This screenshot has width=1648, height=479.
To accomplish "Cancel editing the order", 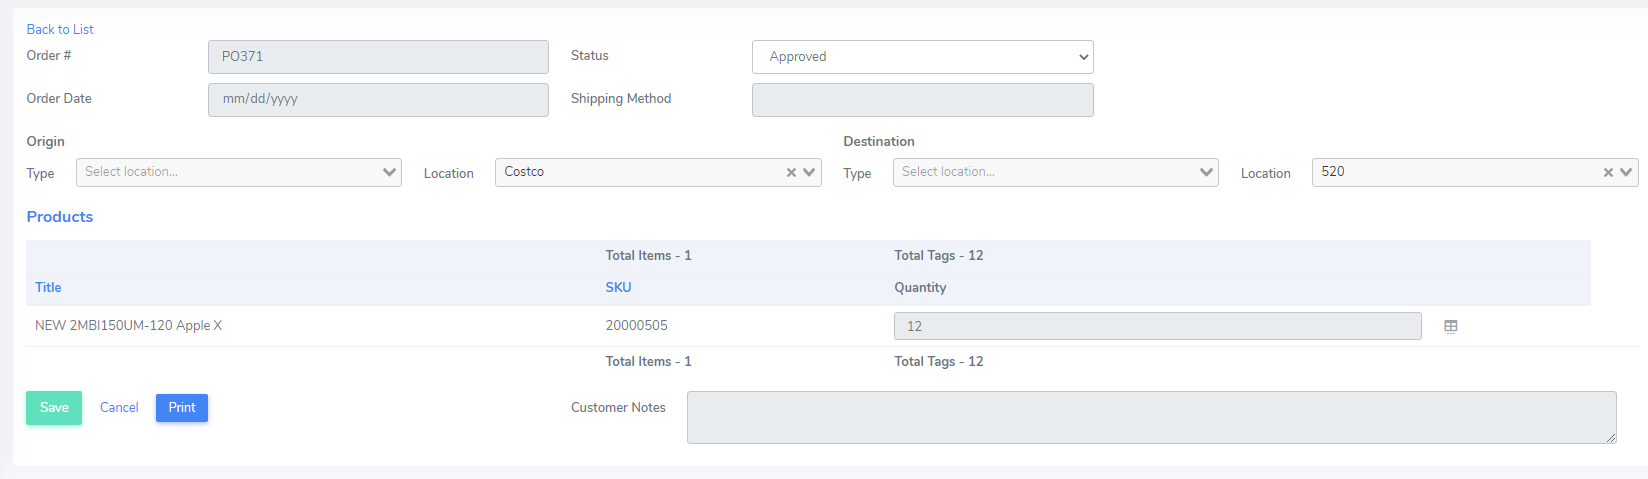I will (119, 408).
